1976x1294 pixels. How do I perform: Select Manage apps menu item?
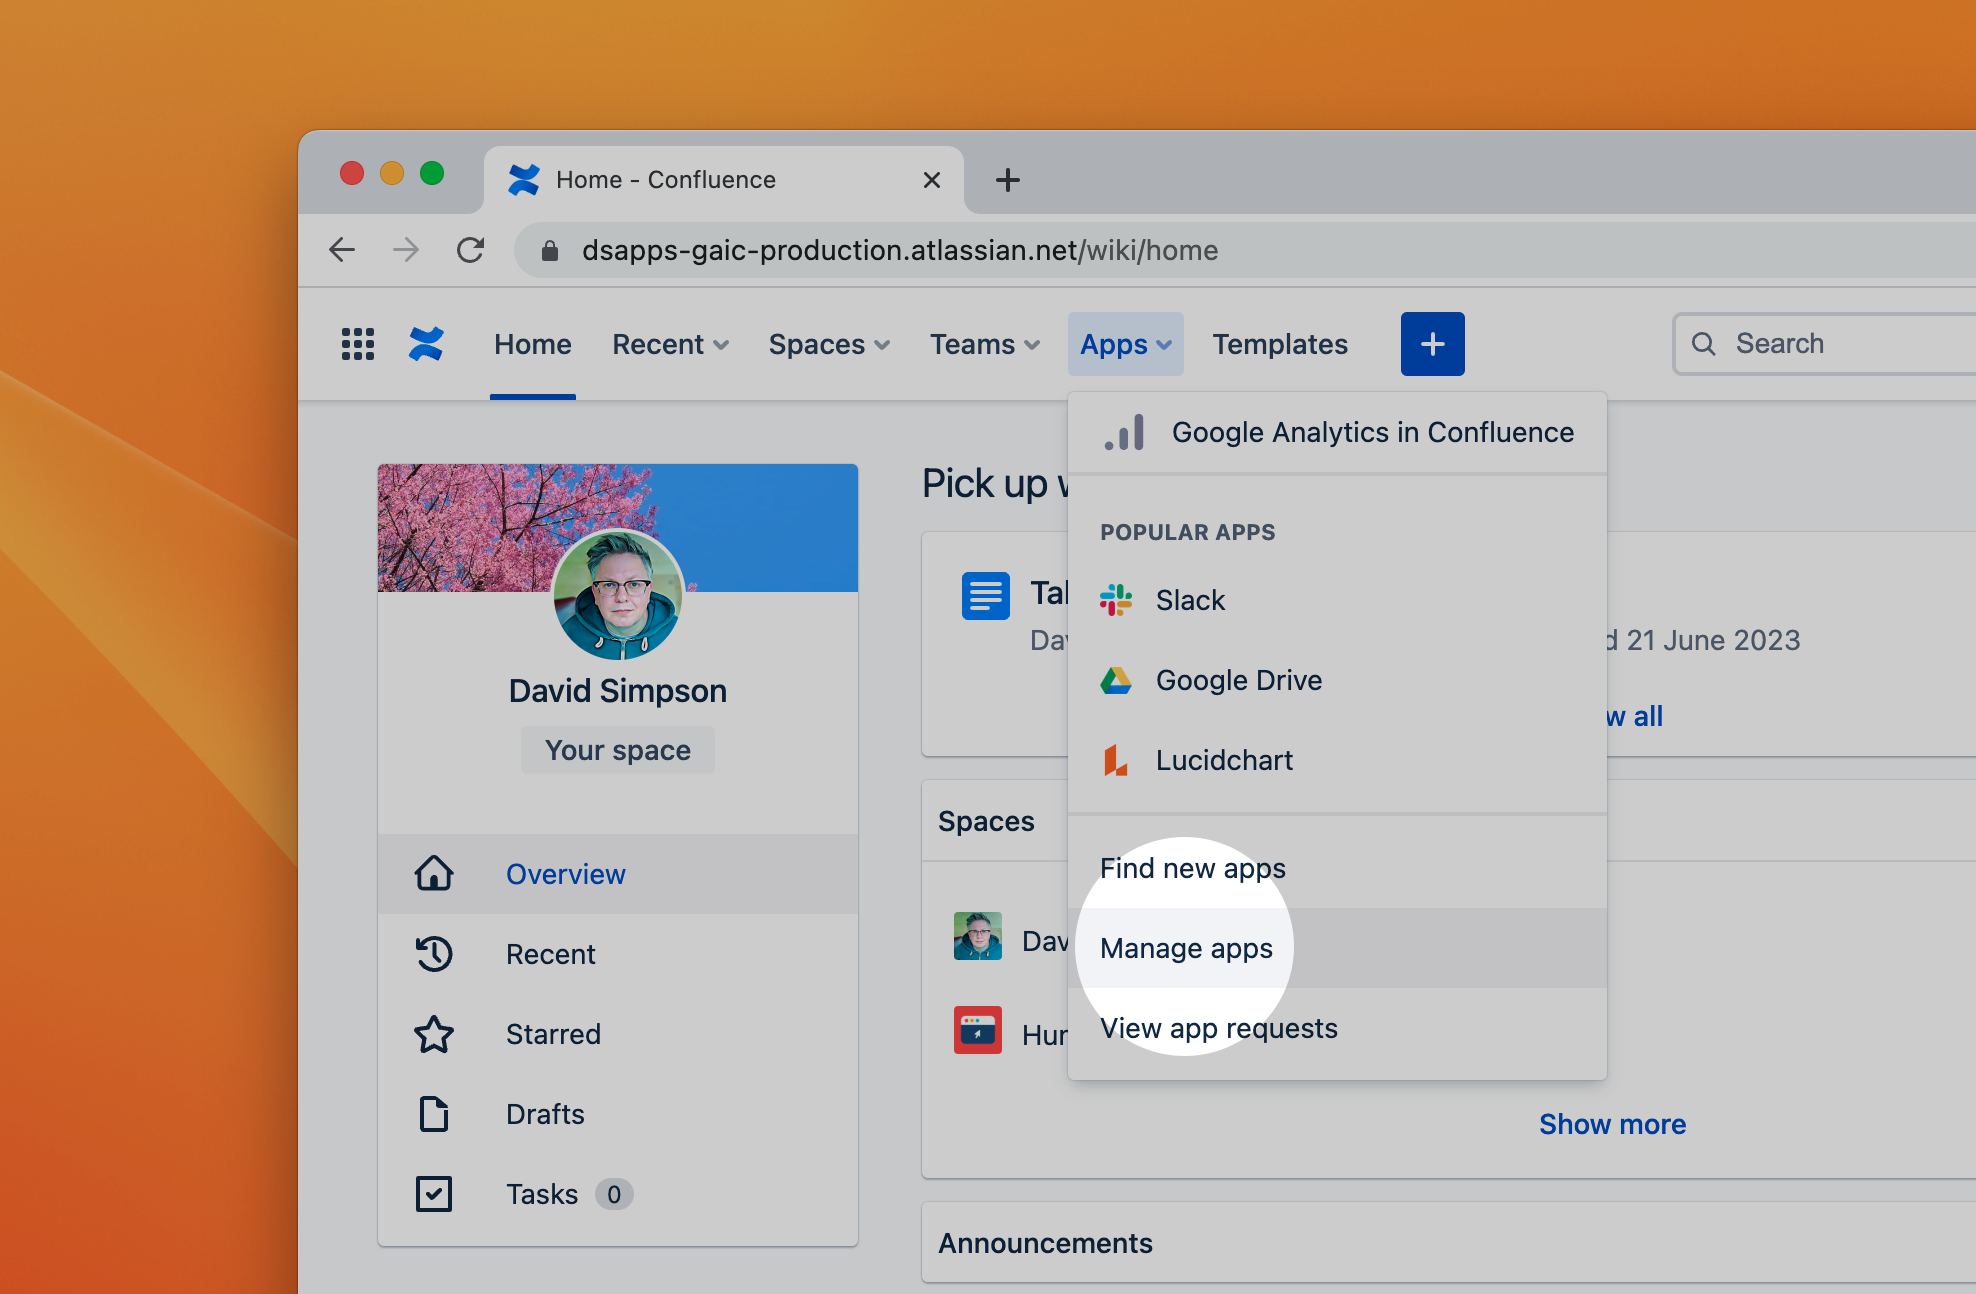click(x=1186, y=948)
